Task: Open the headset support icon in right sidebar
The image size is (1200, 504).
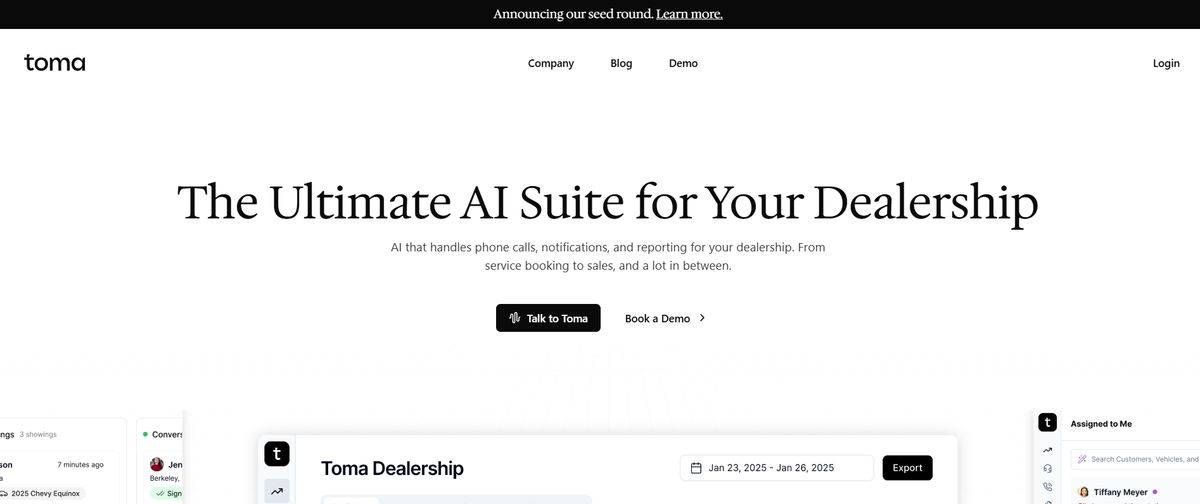Action: pyautogui.click(x=1047, y=468)
